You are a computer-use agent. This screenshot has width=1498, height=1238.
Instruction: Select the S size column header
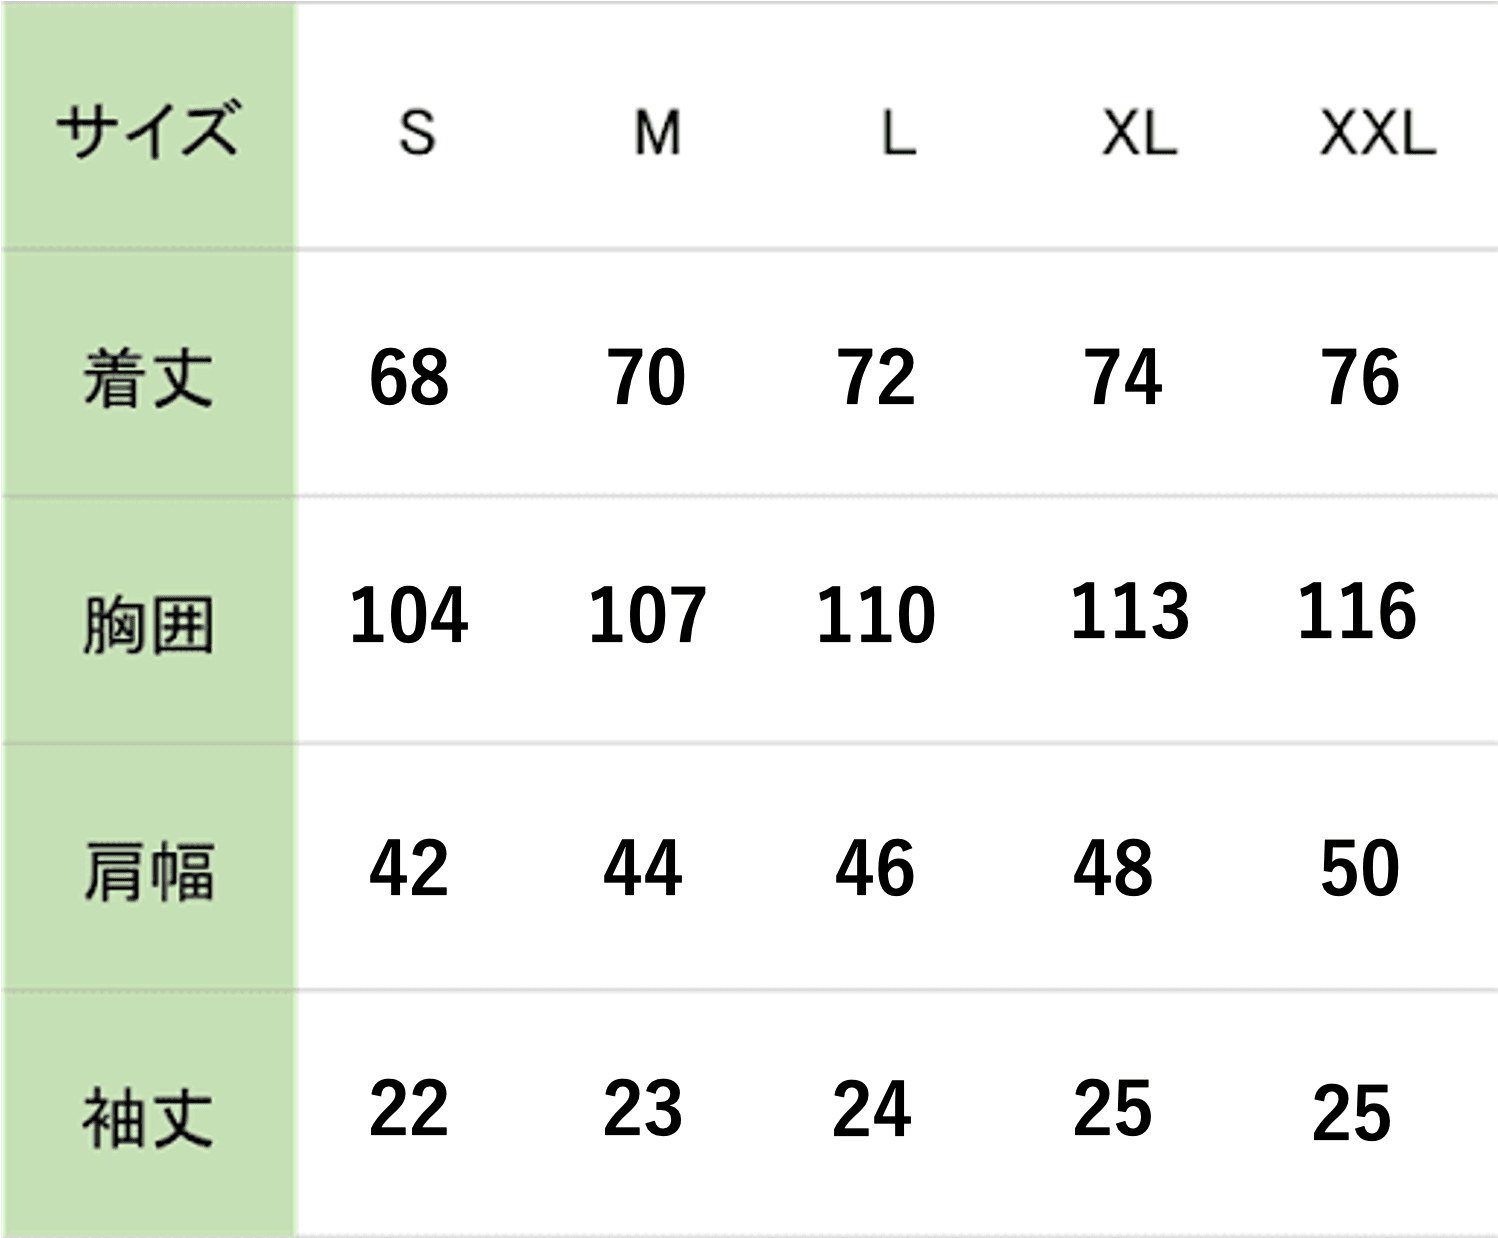tap(417, 133)
